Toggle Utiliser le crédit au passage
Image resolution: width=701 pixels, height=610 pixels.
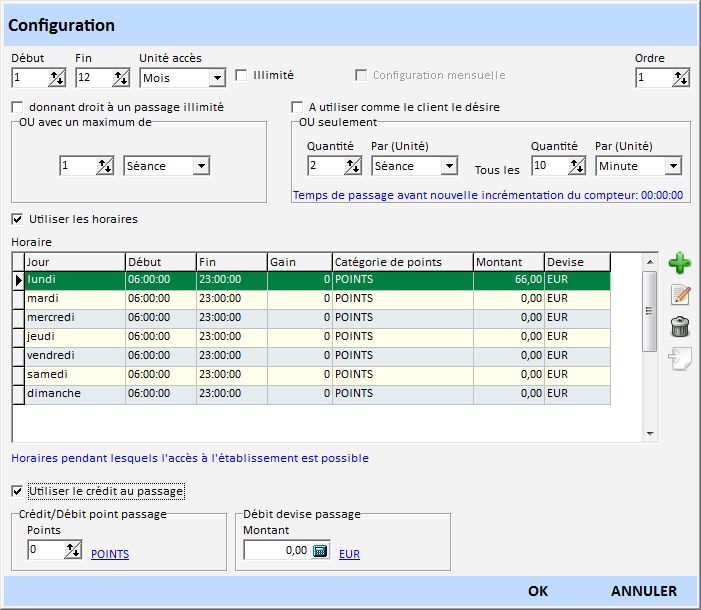pos(17,491)
